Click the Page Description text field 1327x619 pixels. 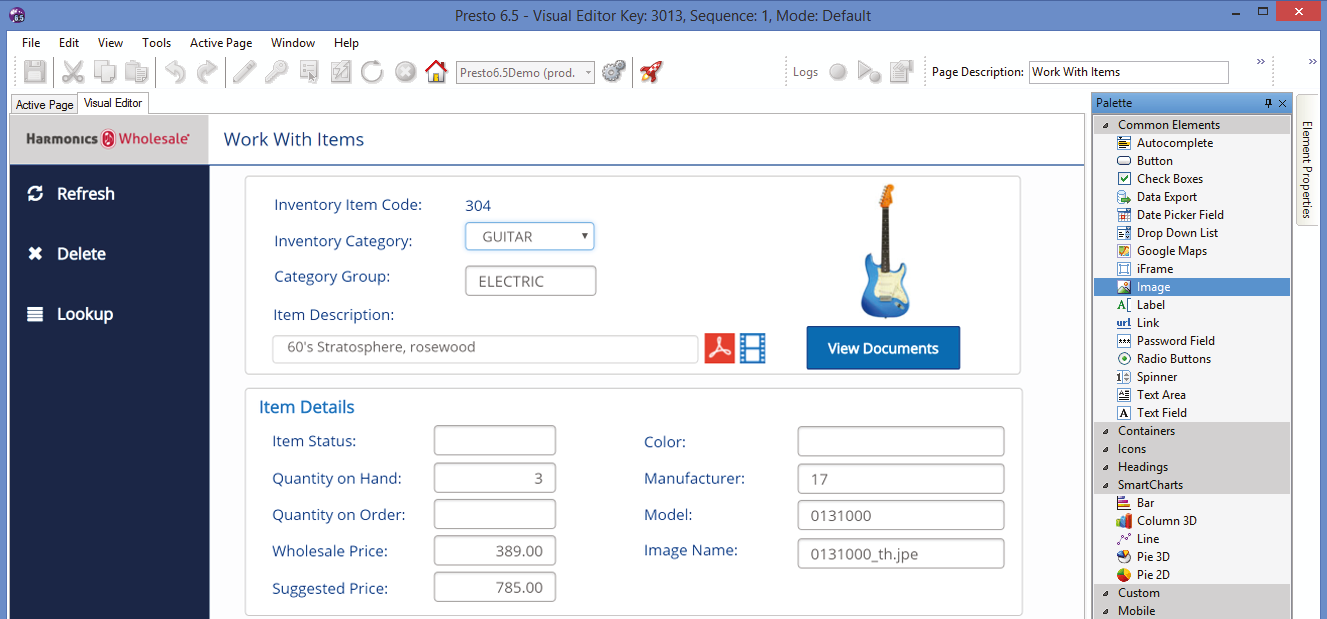click(1128, 72)
